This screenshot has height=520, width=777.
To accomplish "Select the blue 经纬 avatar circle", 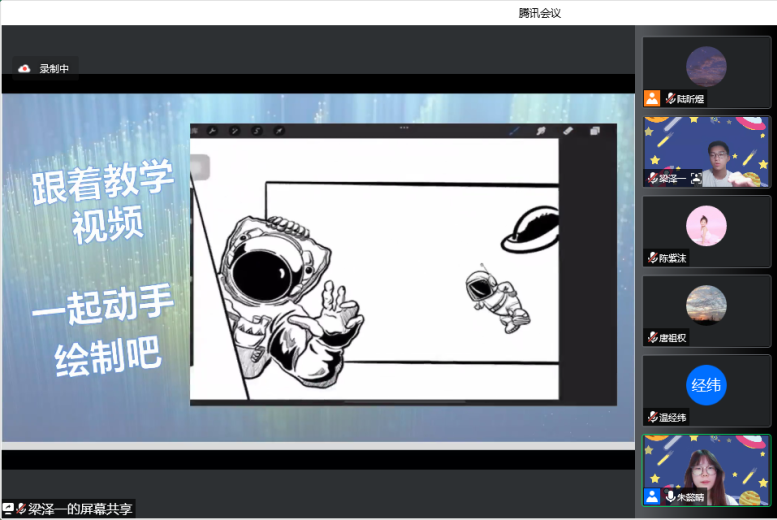I will pos(706,385).
